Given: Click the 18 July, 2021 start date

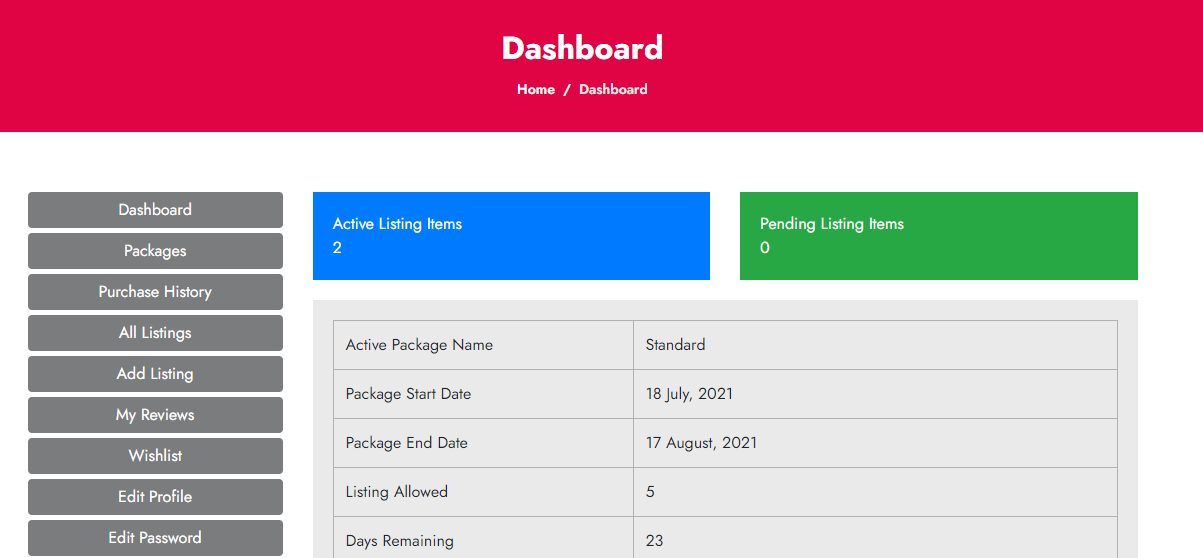Looking at the screenshot, I should (x=689, y=394).
